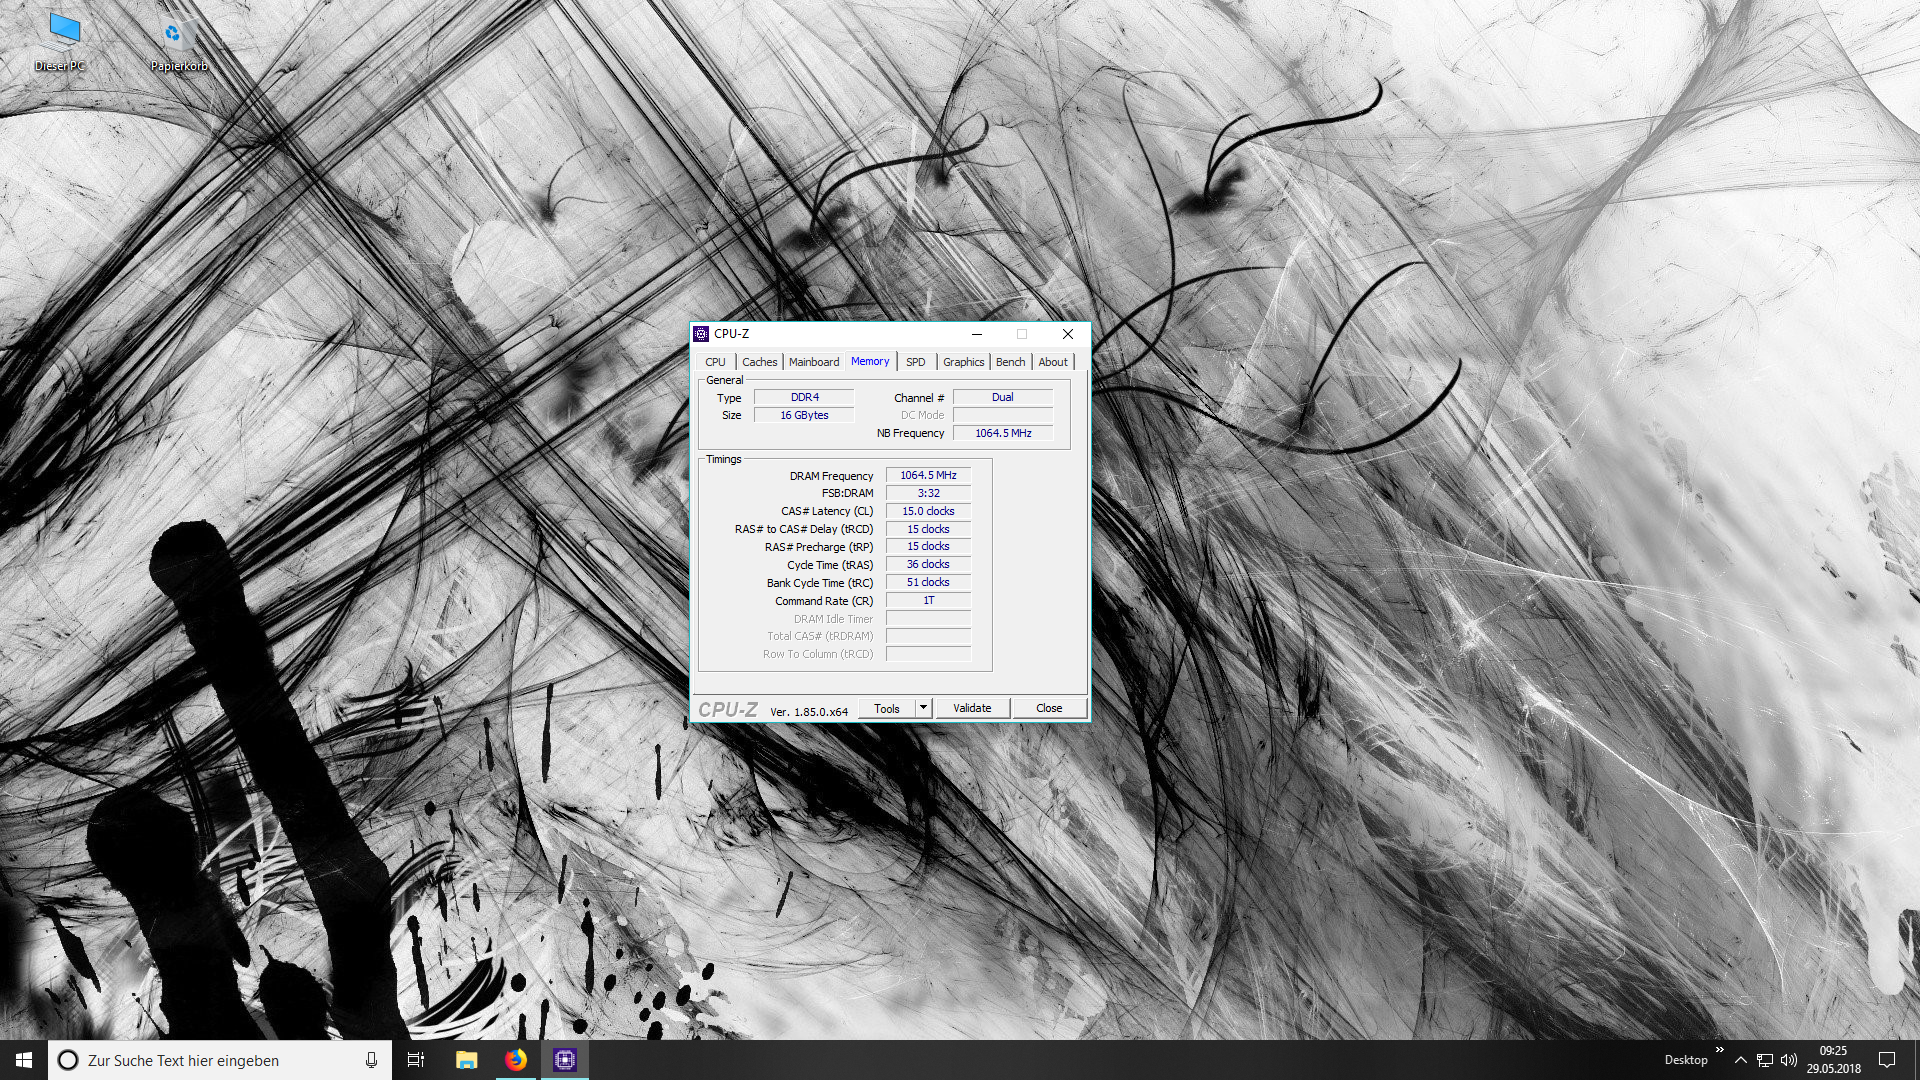Viewport: 1920px width, 1080px height.
Task: Click the volume icon in the system tray
Action: [x=1790, y=1060]
